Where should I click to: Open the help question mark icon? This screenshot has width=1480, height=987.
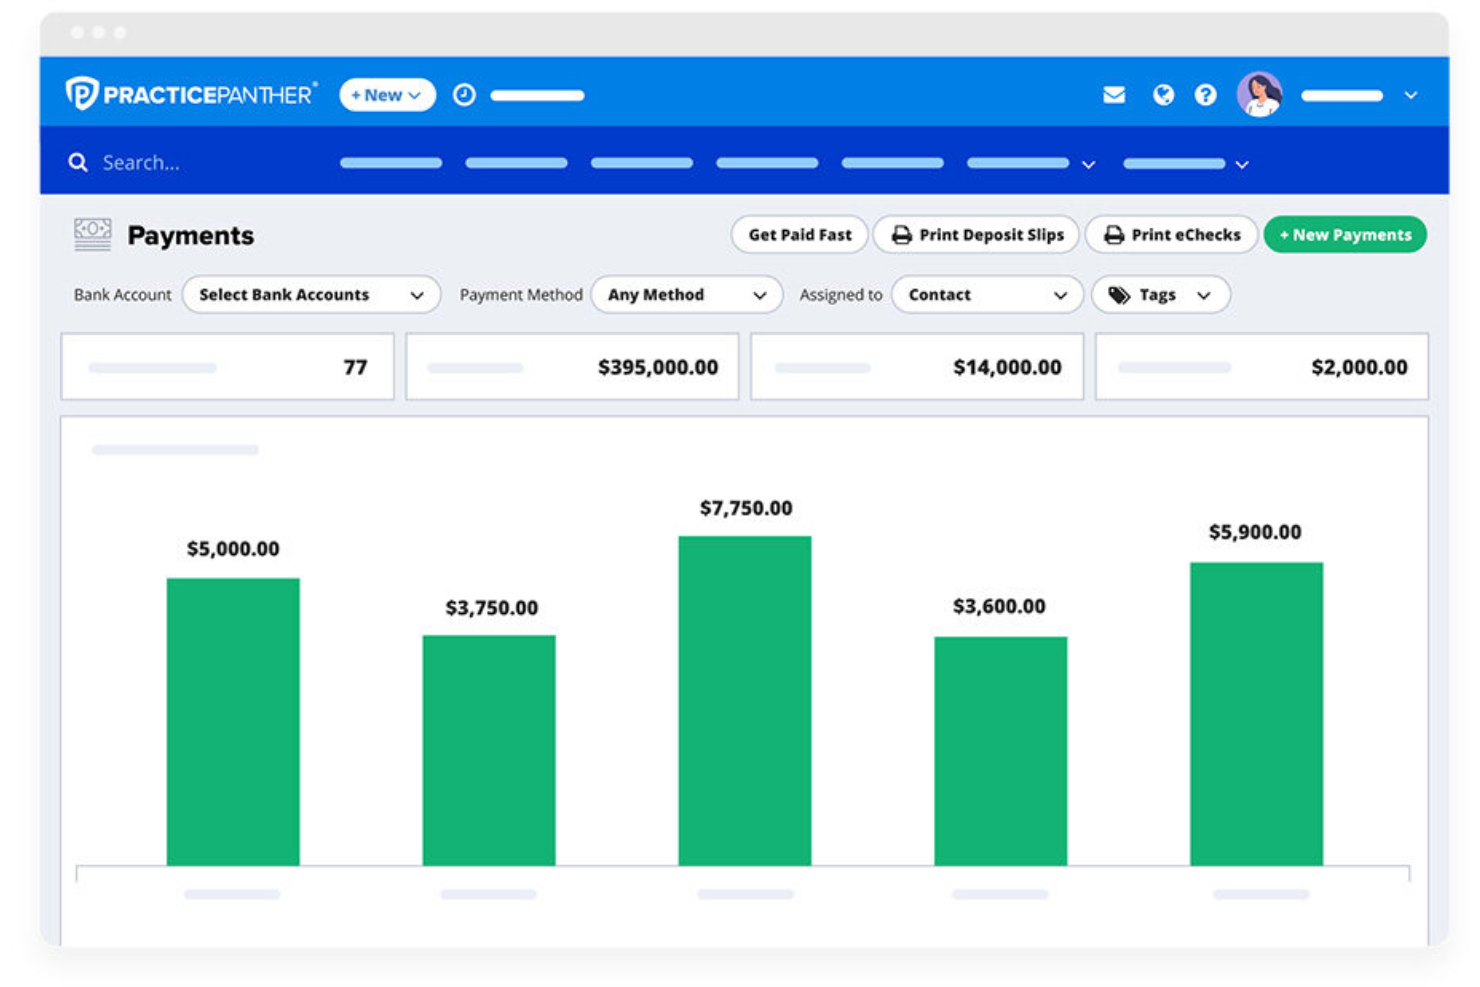tap(1205, 95)
